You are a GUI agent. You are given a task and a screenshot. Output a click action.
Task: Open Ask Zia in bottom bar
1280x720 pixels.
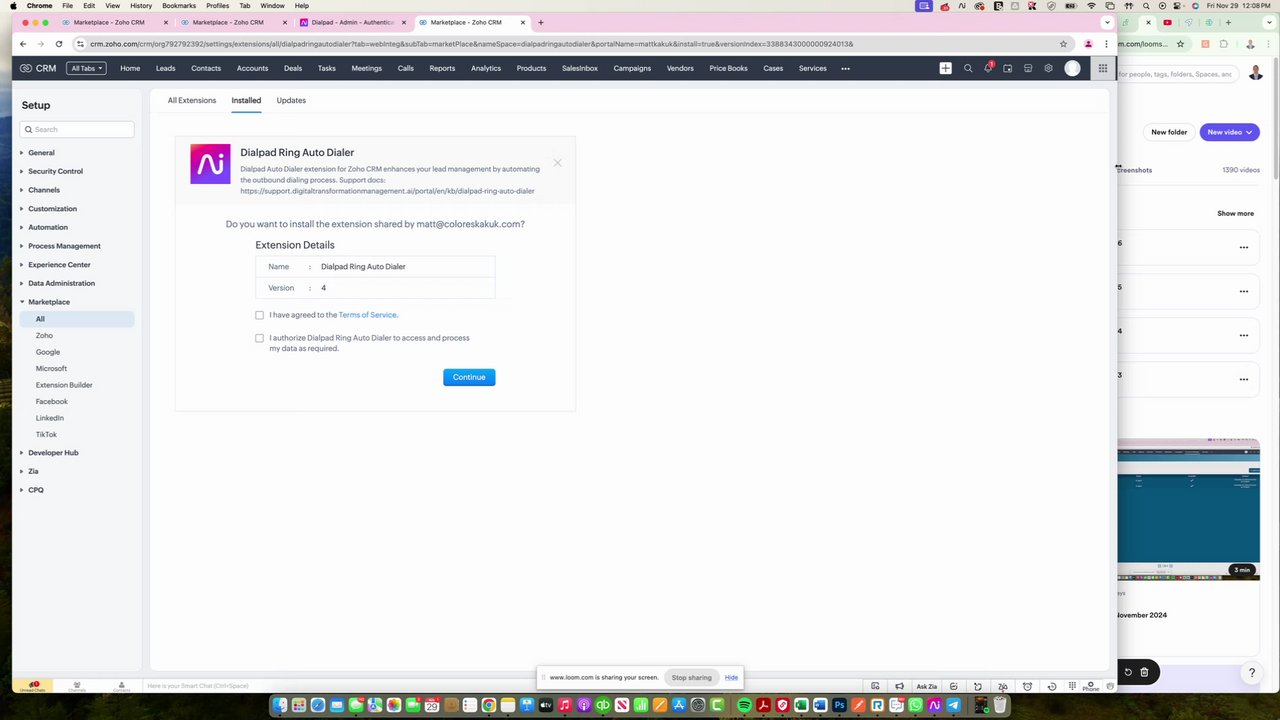[927, 686]
